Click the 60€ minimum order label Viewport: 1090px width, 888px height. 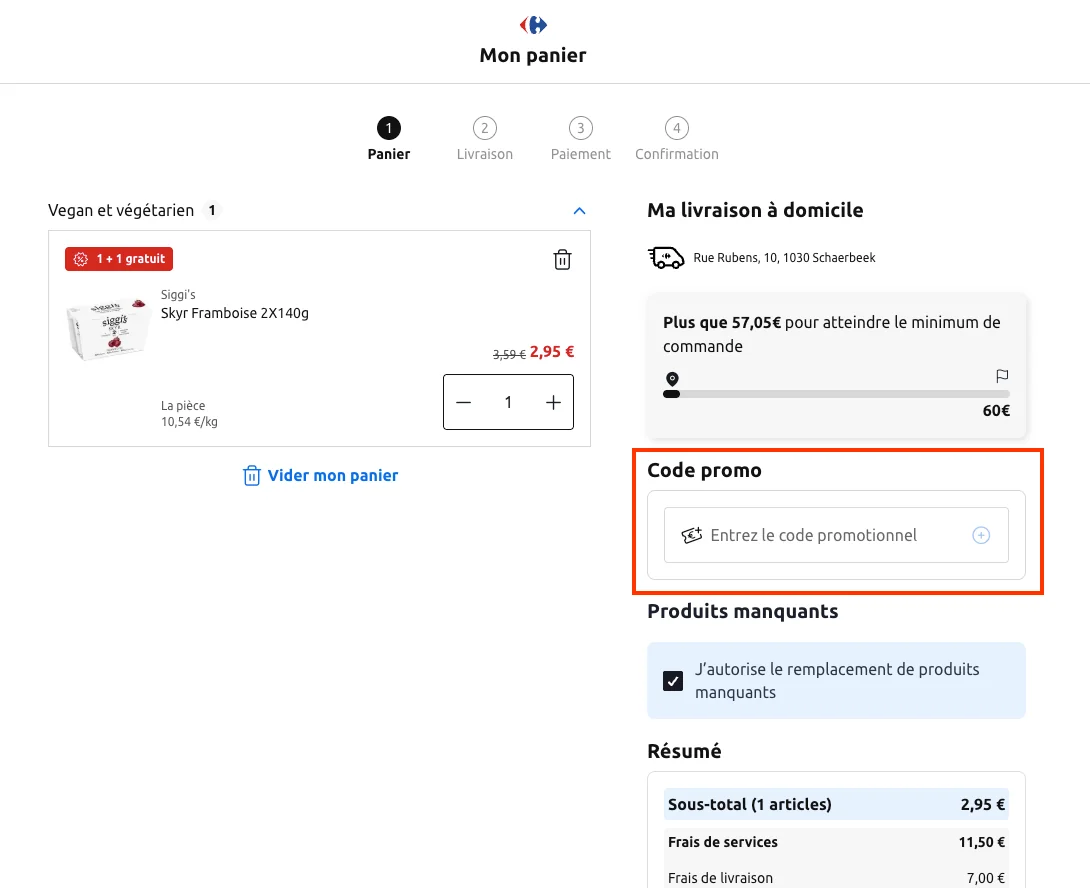(996, 411)
